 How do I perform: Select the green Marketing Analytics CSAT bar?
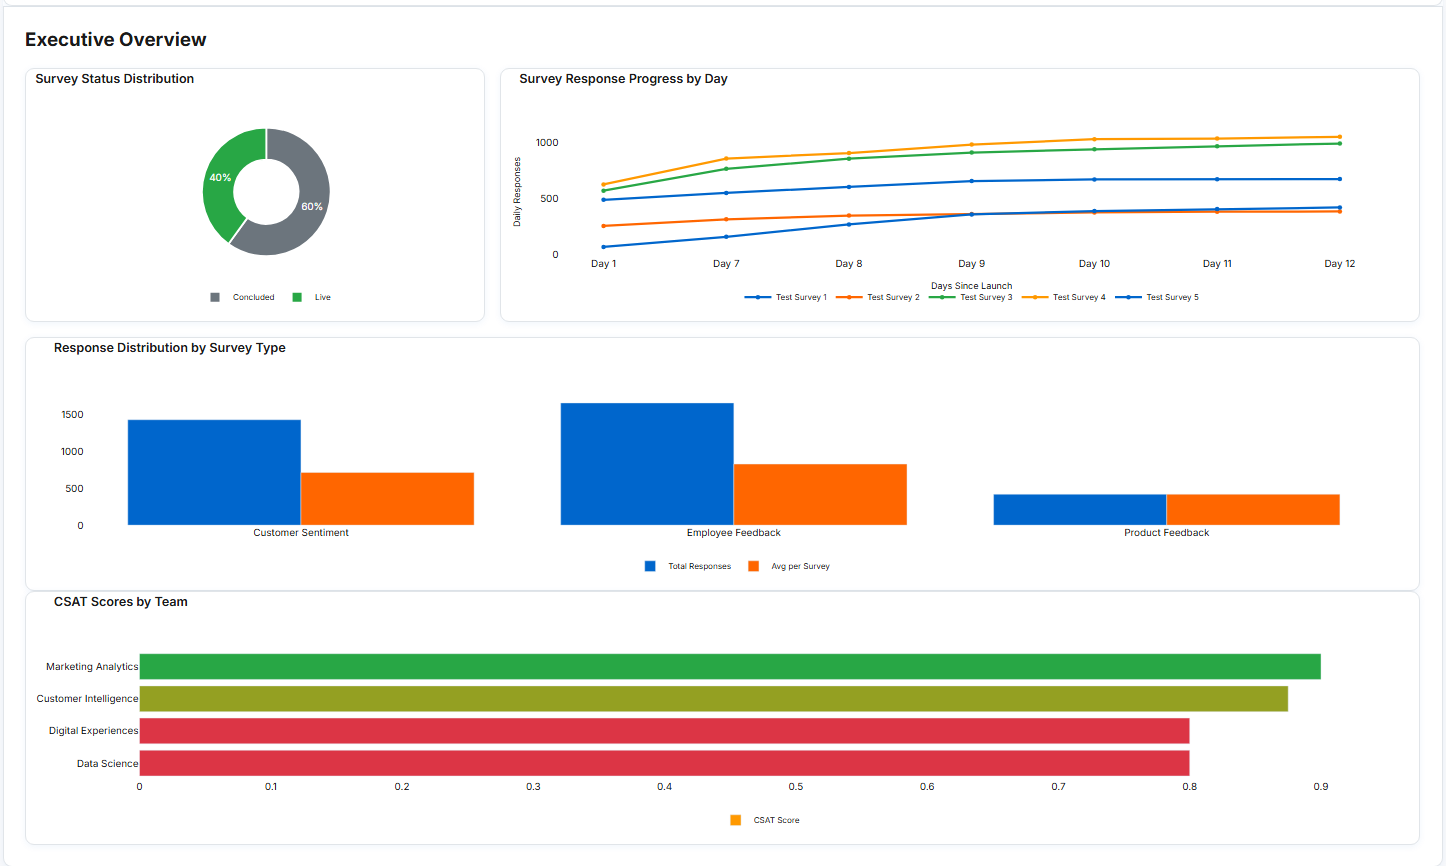730,666
